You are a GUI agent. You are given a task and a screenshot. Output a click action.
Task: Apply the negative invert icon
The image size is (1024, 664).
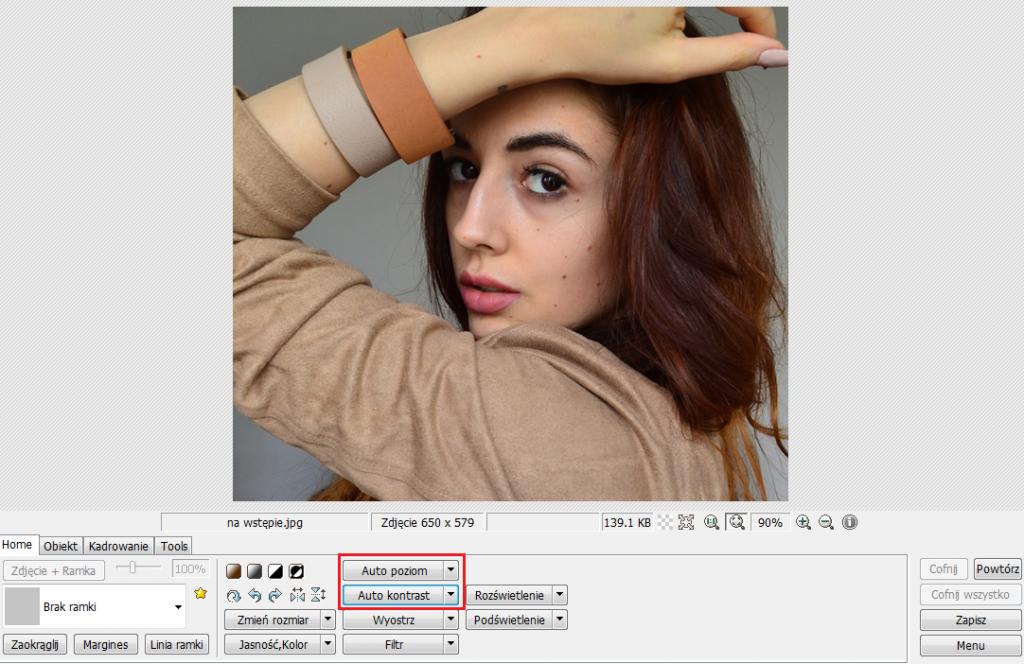296,571
